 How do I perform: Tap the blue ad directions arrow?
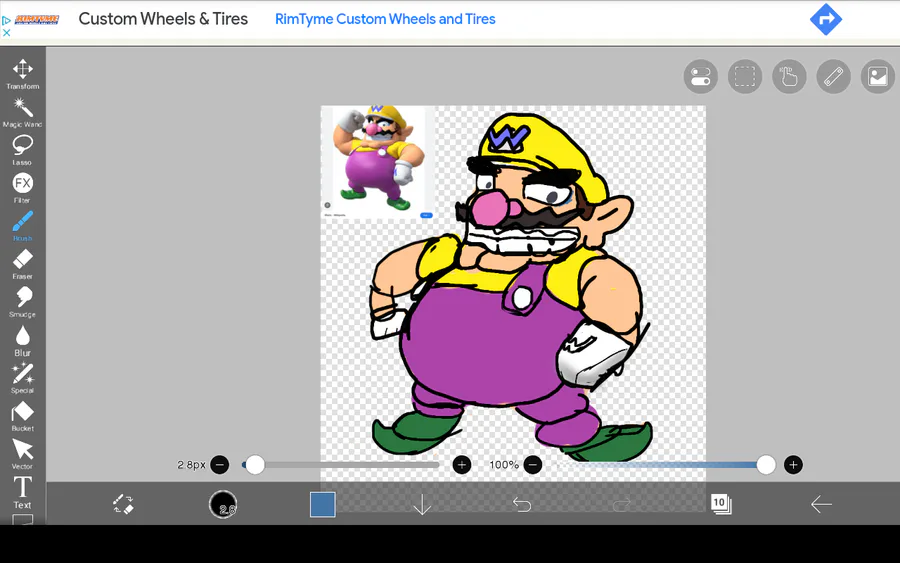[x=825, y=20]
